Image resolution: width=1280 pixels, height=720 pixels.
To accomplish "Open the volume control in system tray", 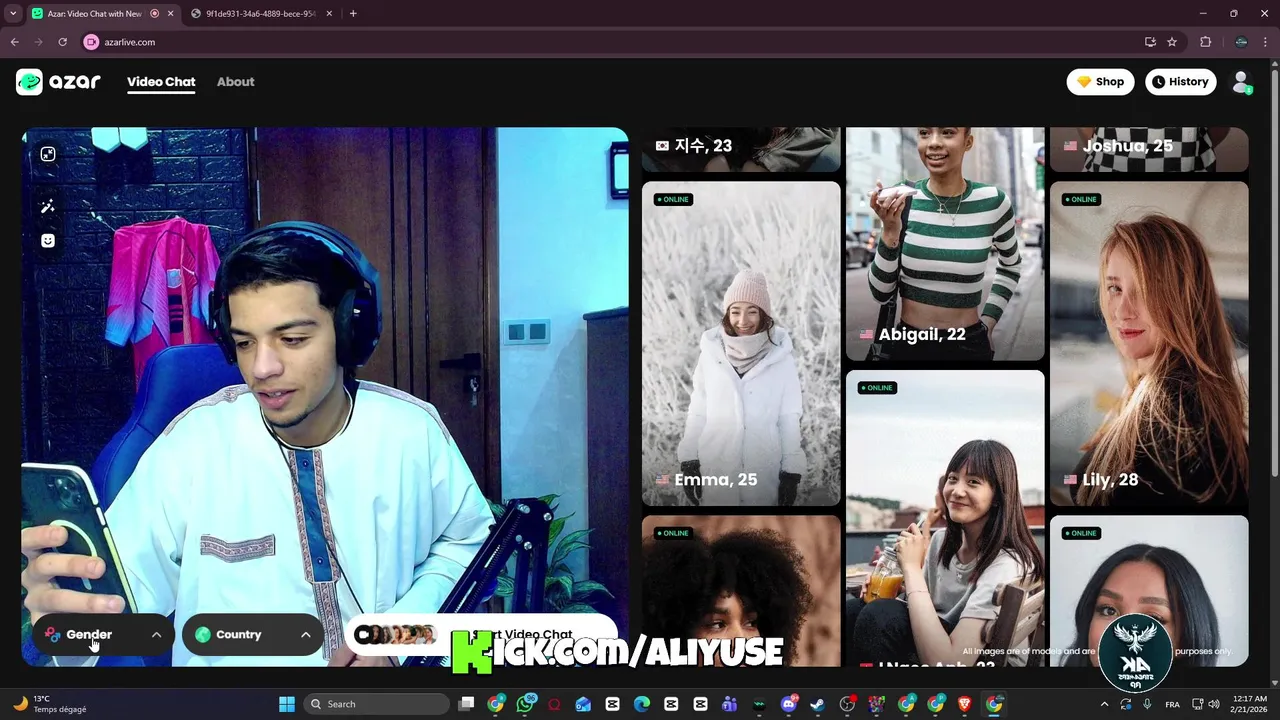I will tap(1213, 704).
